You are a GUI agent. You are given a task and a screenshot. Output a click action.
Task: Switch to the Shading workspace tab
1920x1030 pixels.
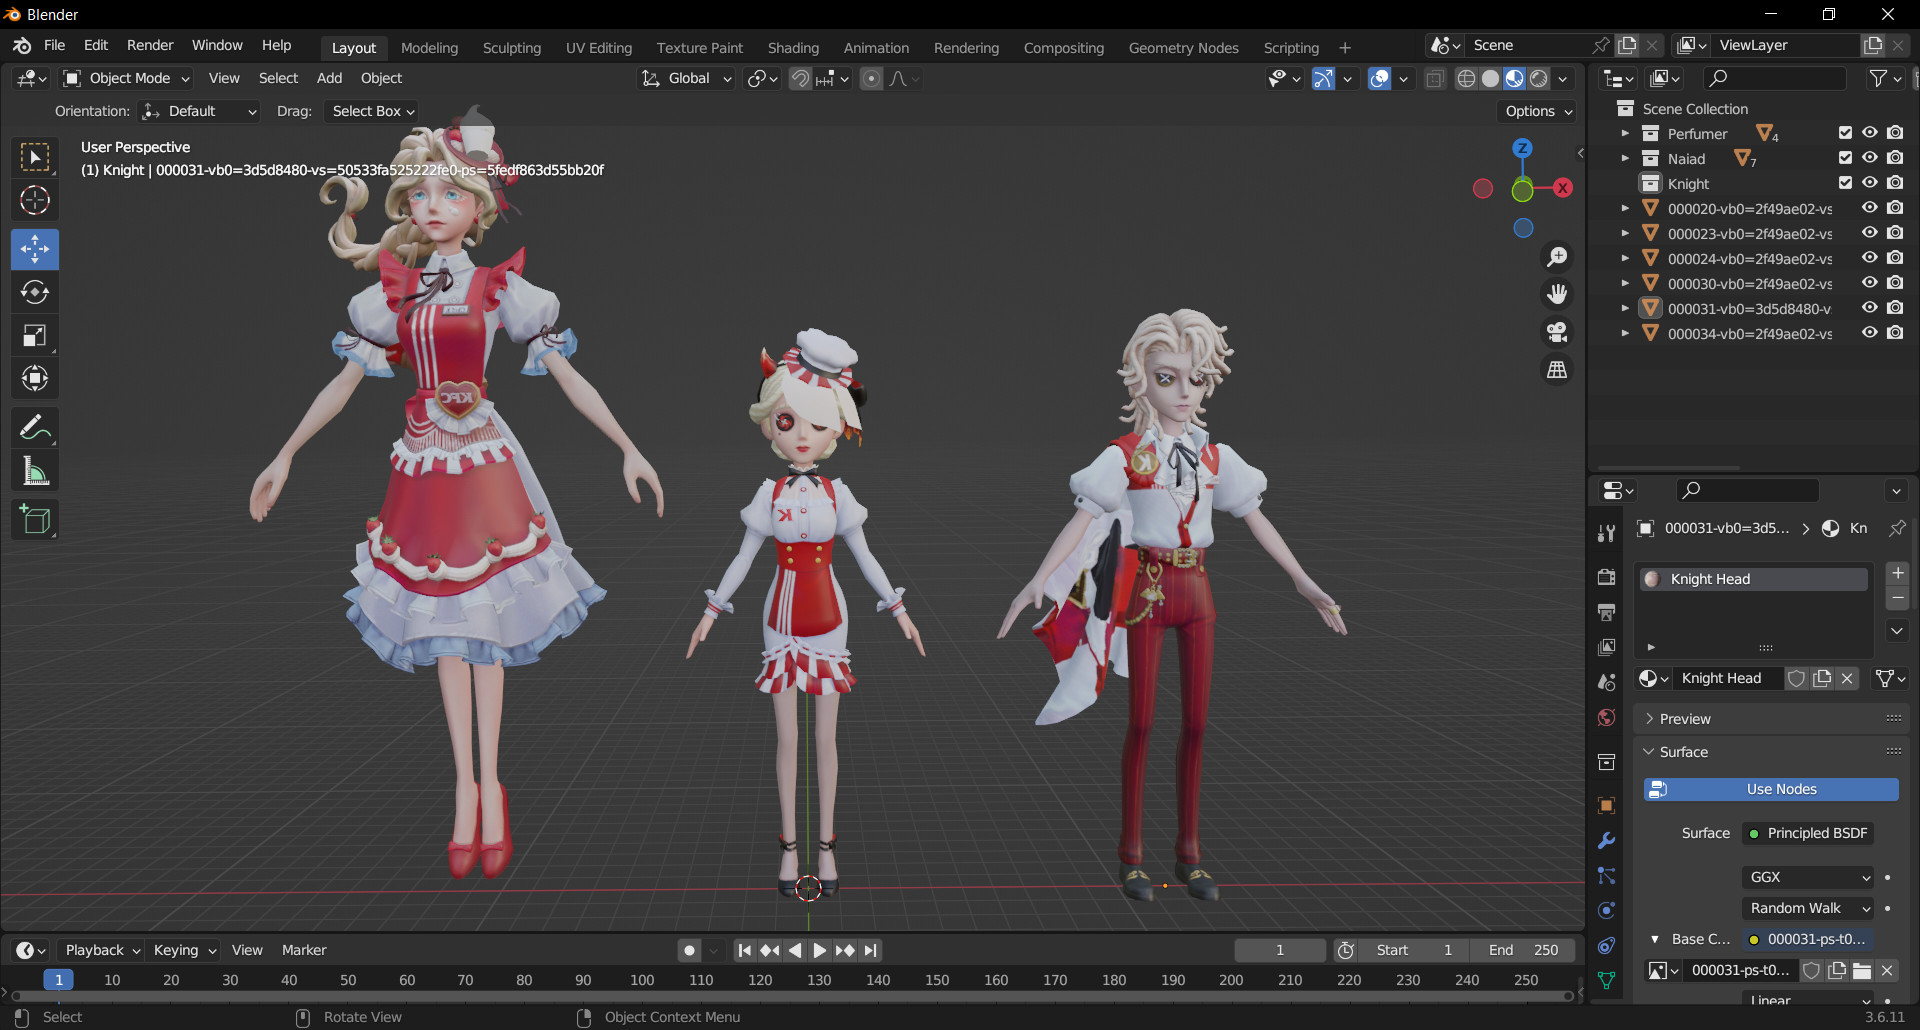pos(793,47)
